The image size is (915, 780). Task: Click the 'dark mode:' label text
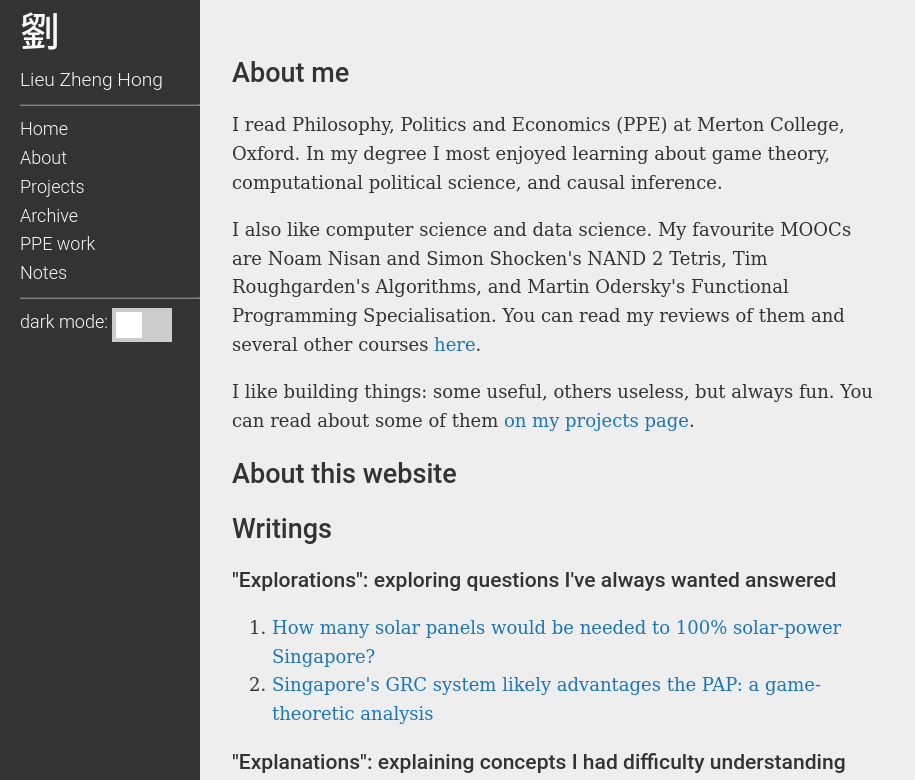(x=64, y=322)
